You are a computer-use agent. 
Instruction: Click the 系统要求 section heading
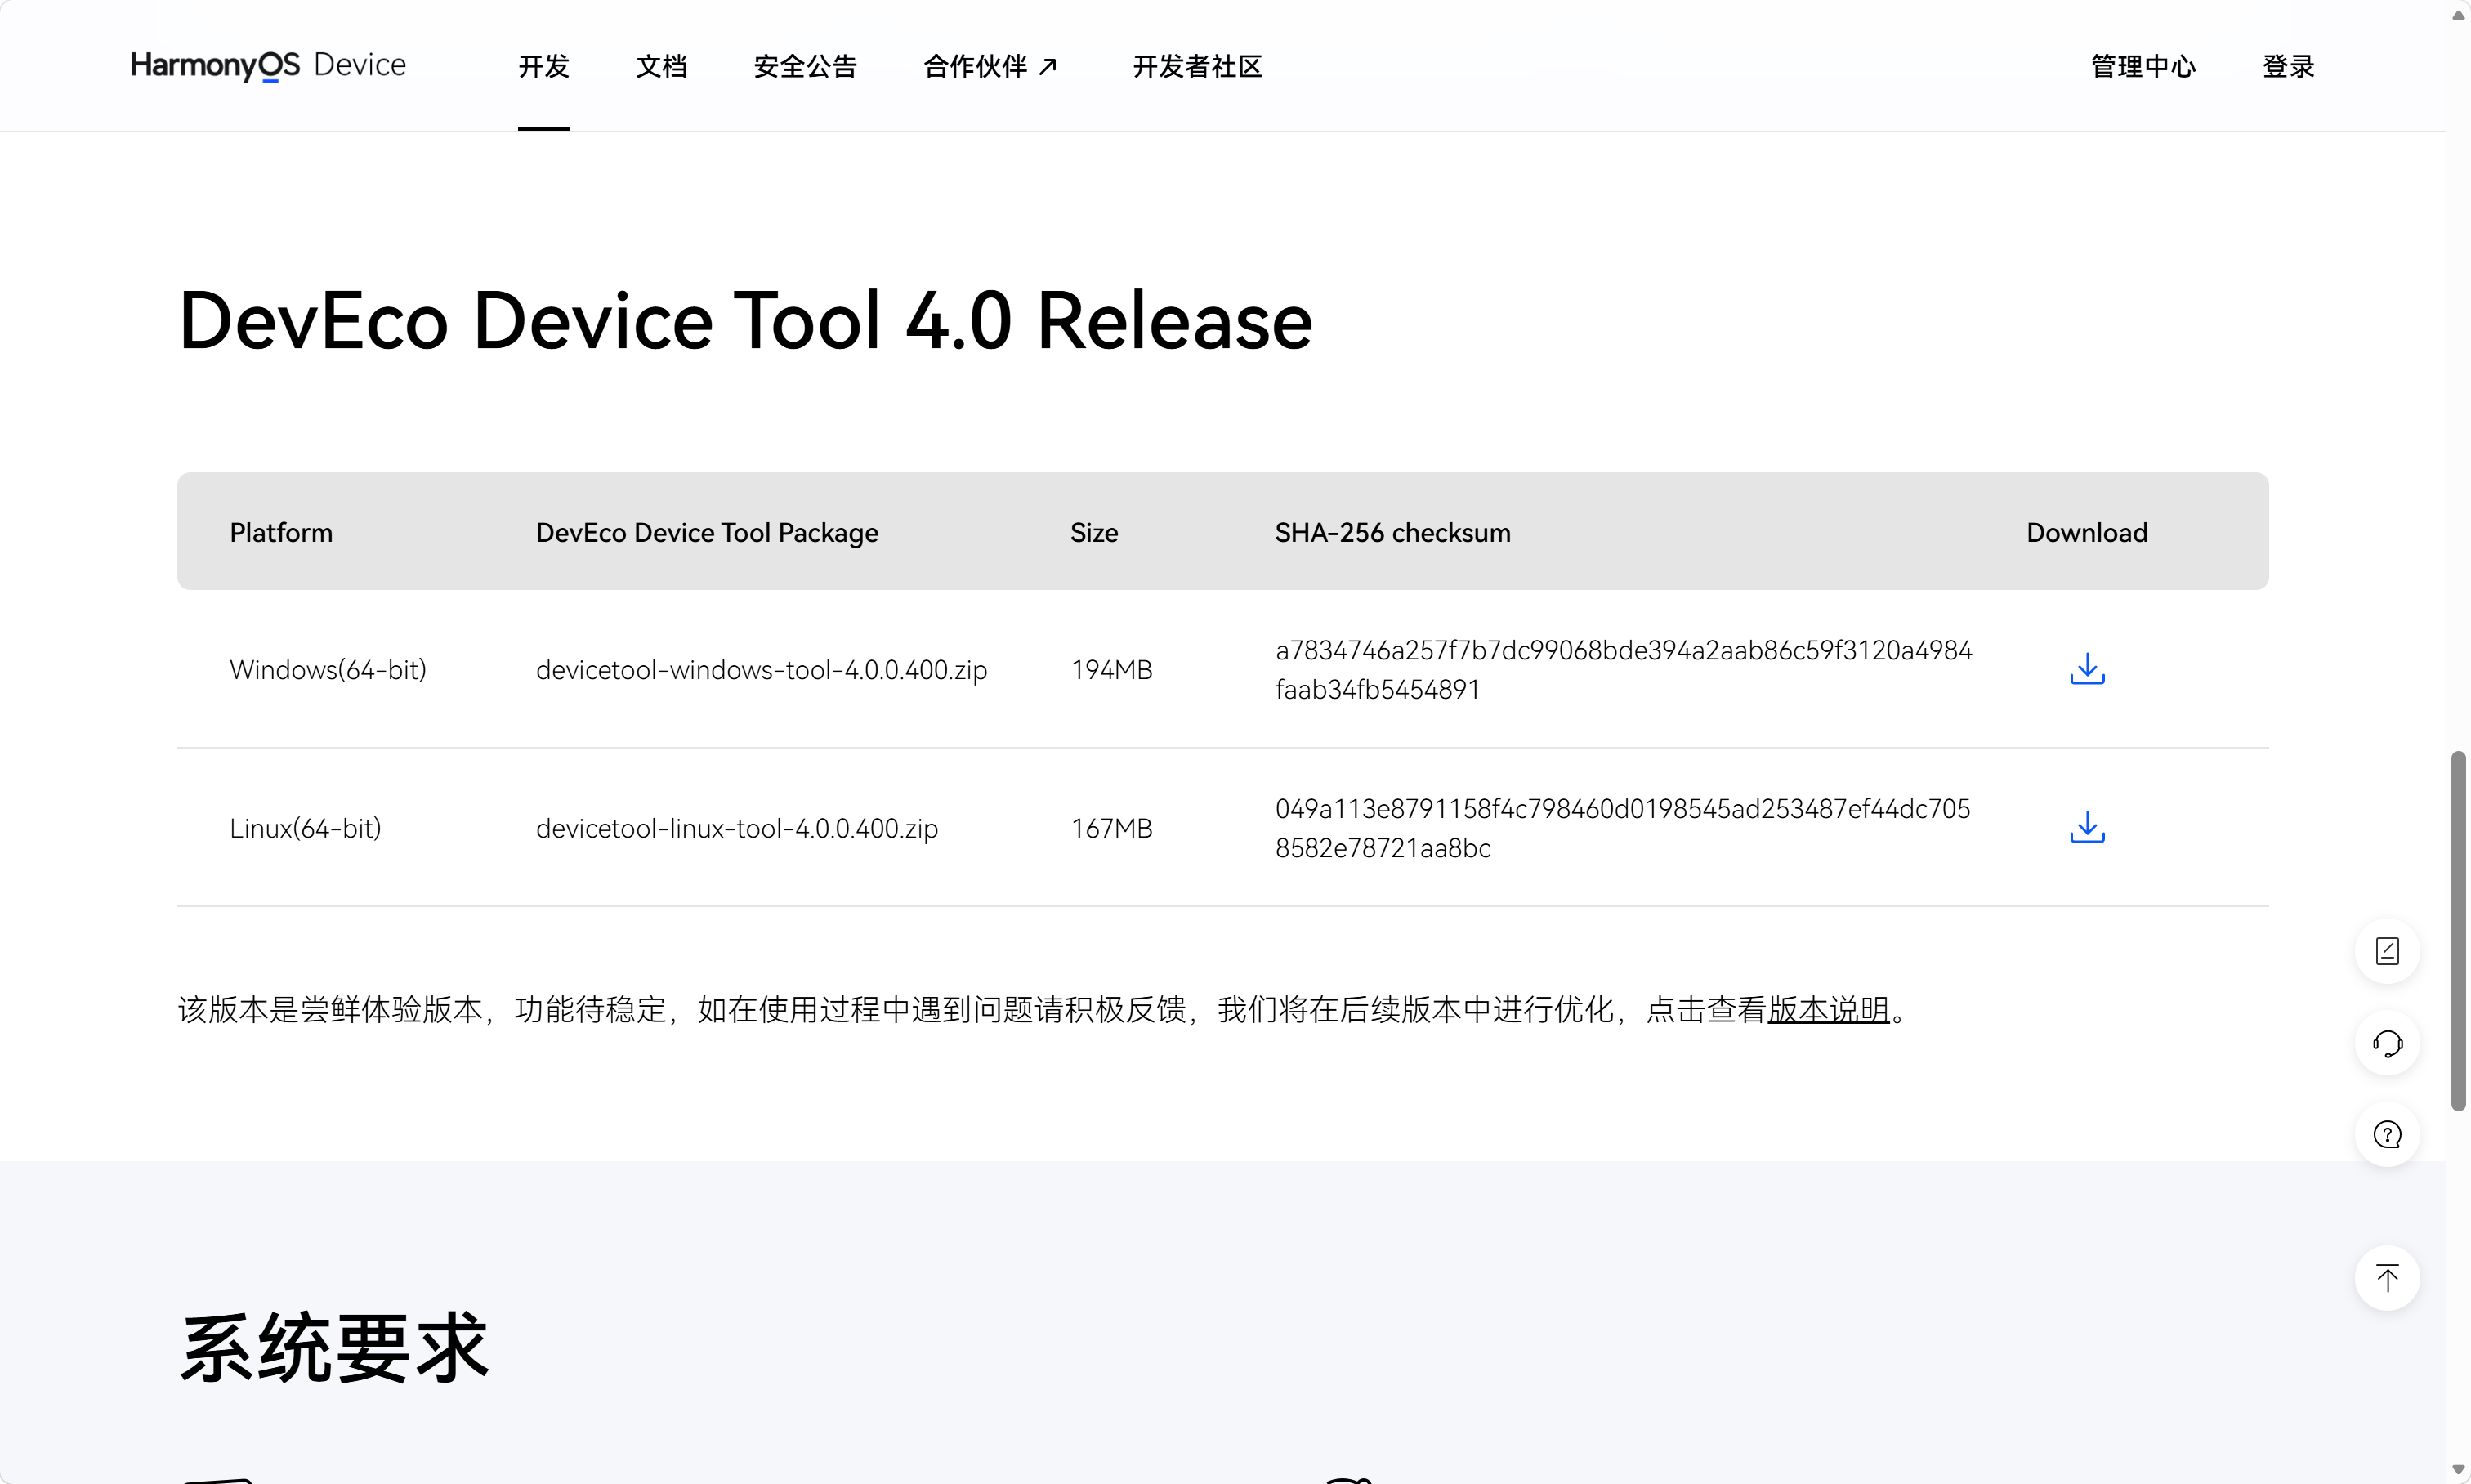(x=334, y=1347)
